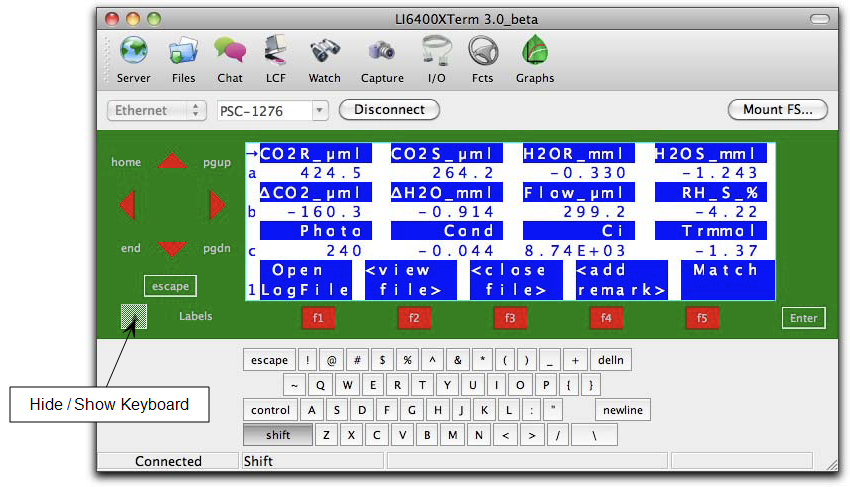Viewport: 850px width, 487px height.
Task: Select <add remark> soft key label
Action: point(622,280)
